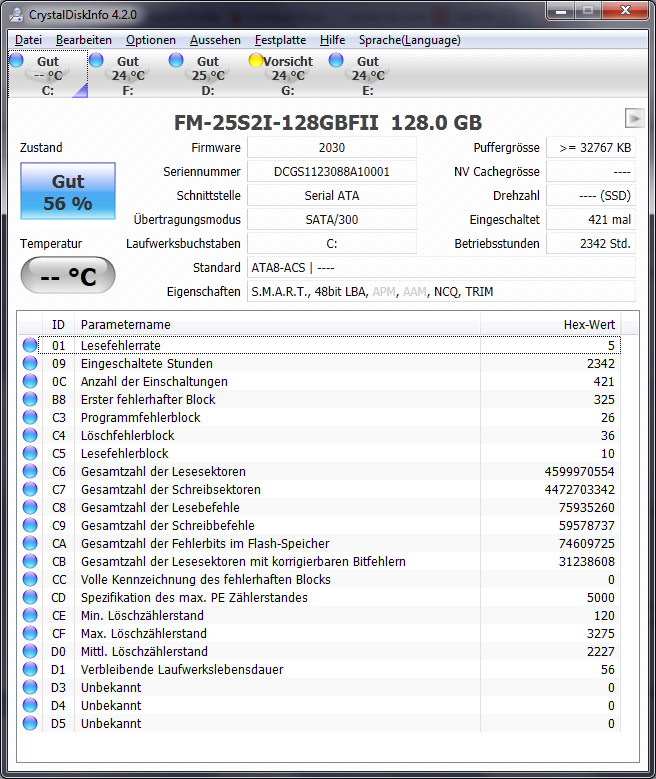Screen dimensions: 656x779
Task: Click the blue status orb for drive D:
Action: click(176, 60)
